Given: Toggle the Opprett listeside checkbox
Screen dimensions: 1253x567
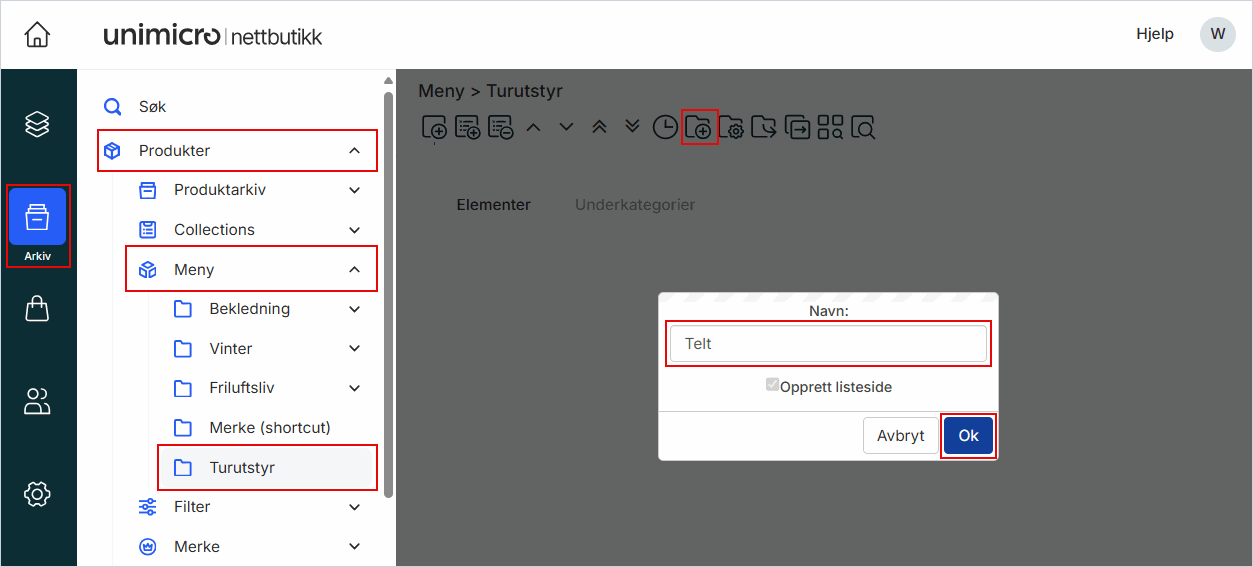Looking at the screenshot, I should click(x=772, y=385).
